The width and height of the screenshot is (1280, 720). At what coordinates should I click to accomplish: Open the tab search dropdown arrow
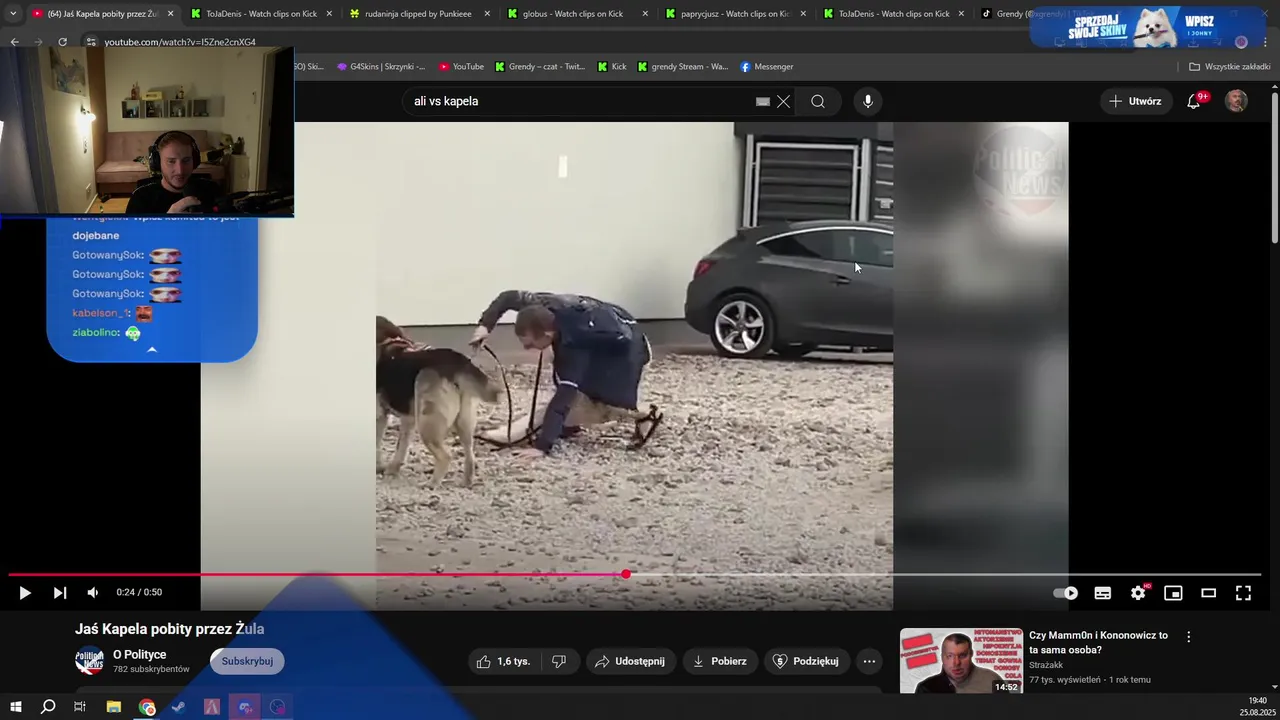(12, 14)
